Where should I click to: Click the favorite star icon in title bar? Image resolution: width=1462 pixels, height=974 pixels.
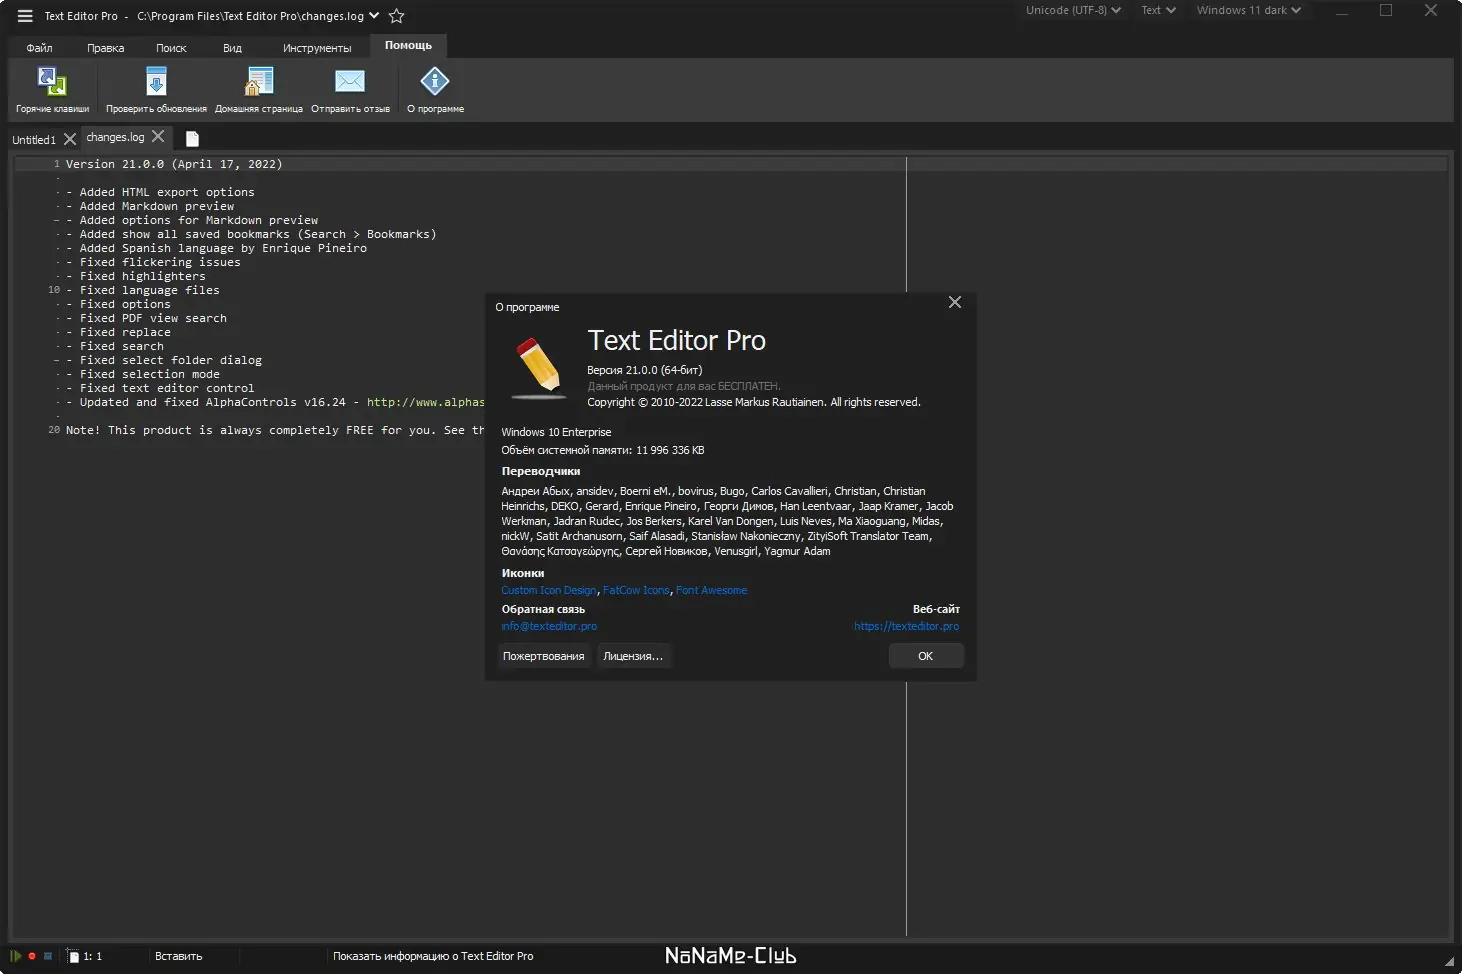point(396,16)
